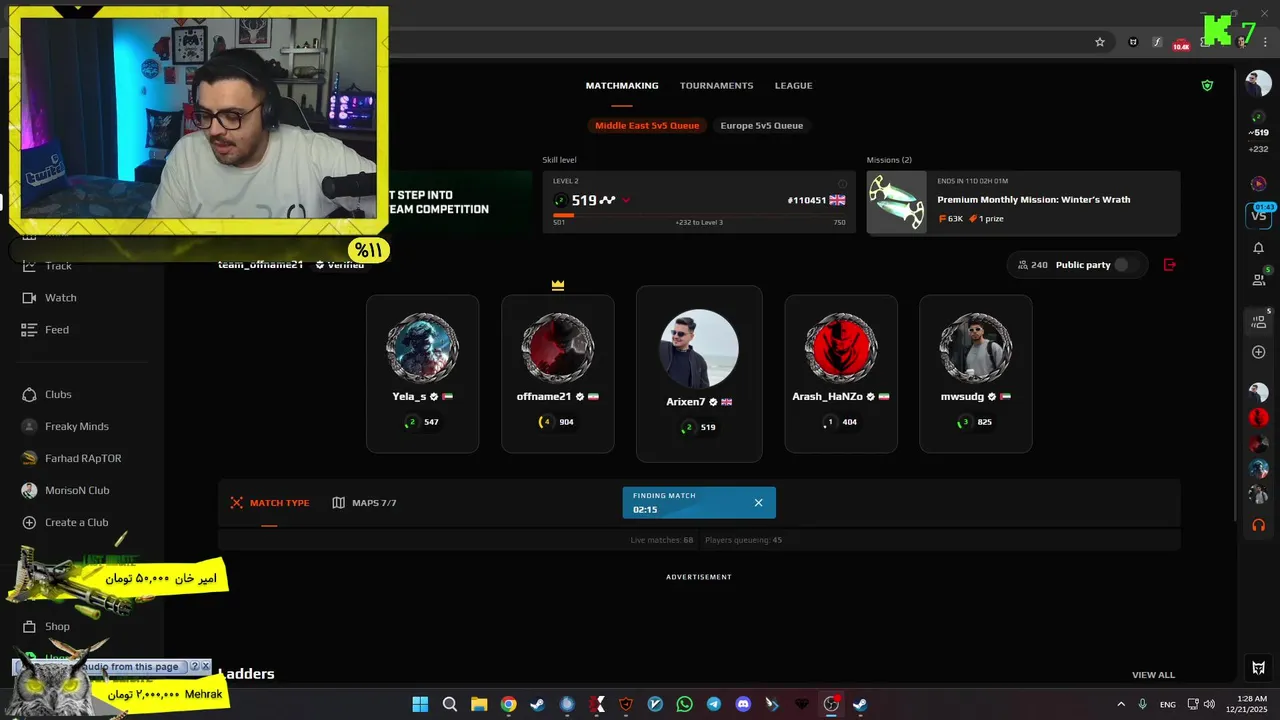This screenshot has height=720, width=1280.
Task: Open the Maps 7/7 selector
Action: (365, 503)
